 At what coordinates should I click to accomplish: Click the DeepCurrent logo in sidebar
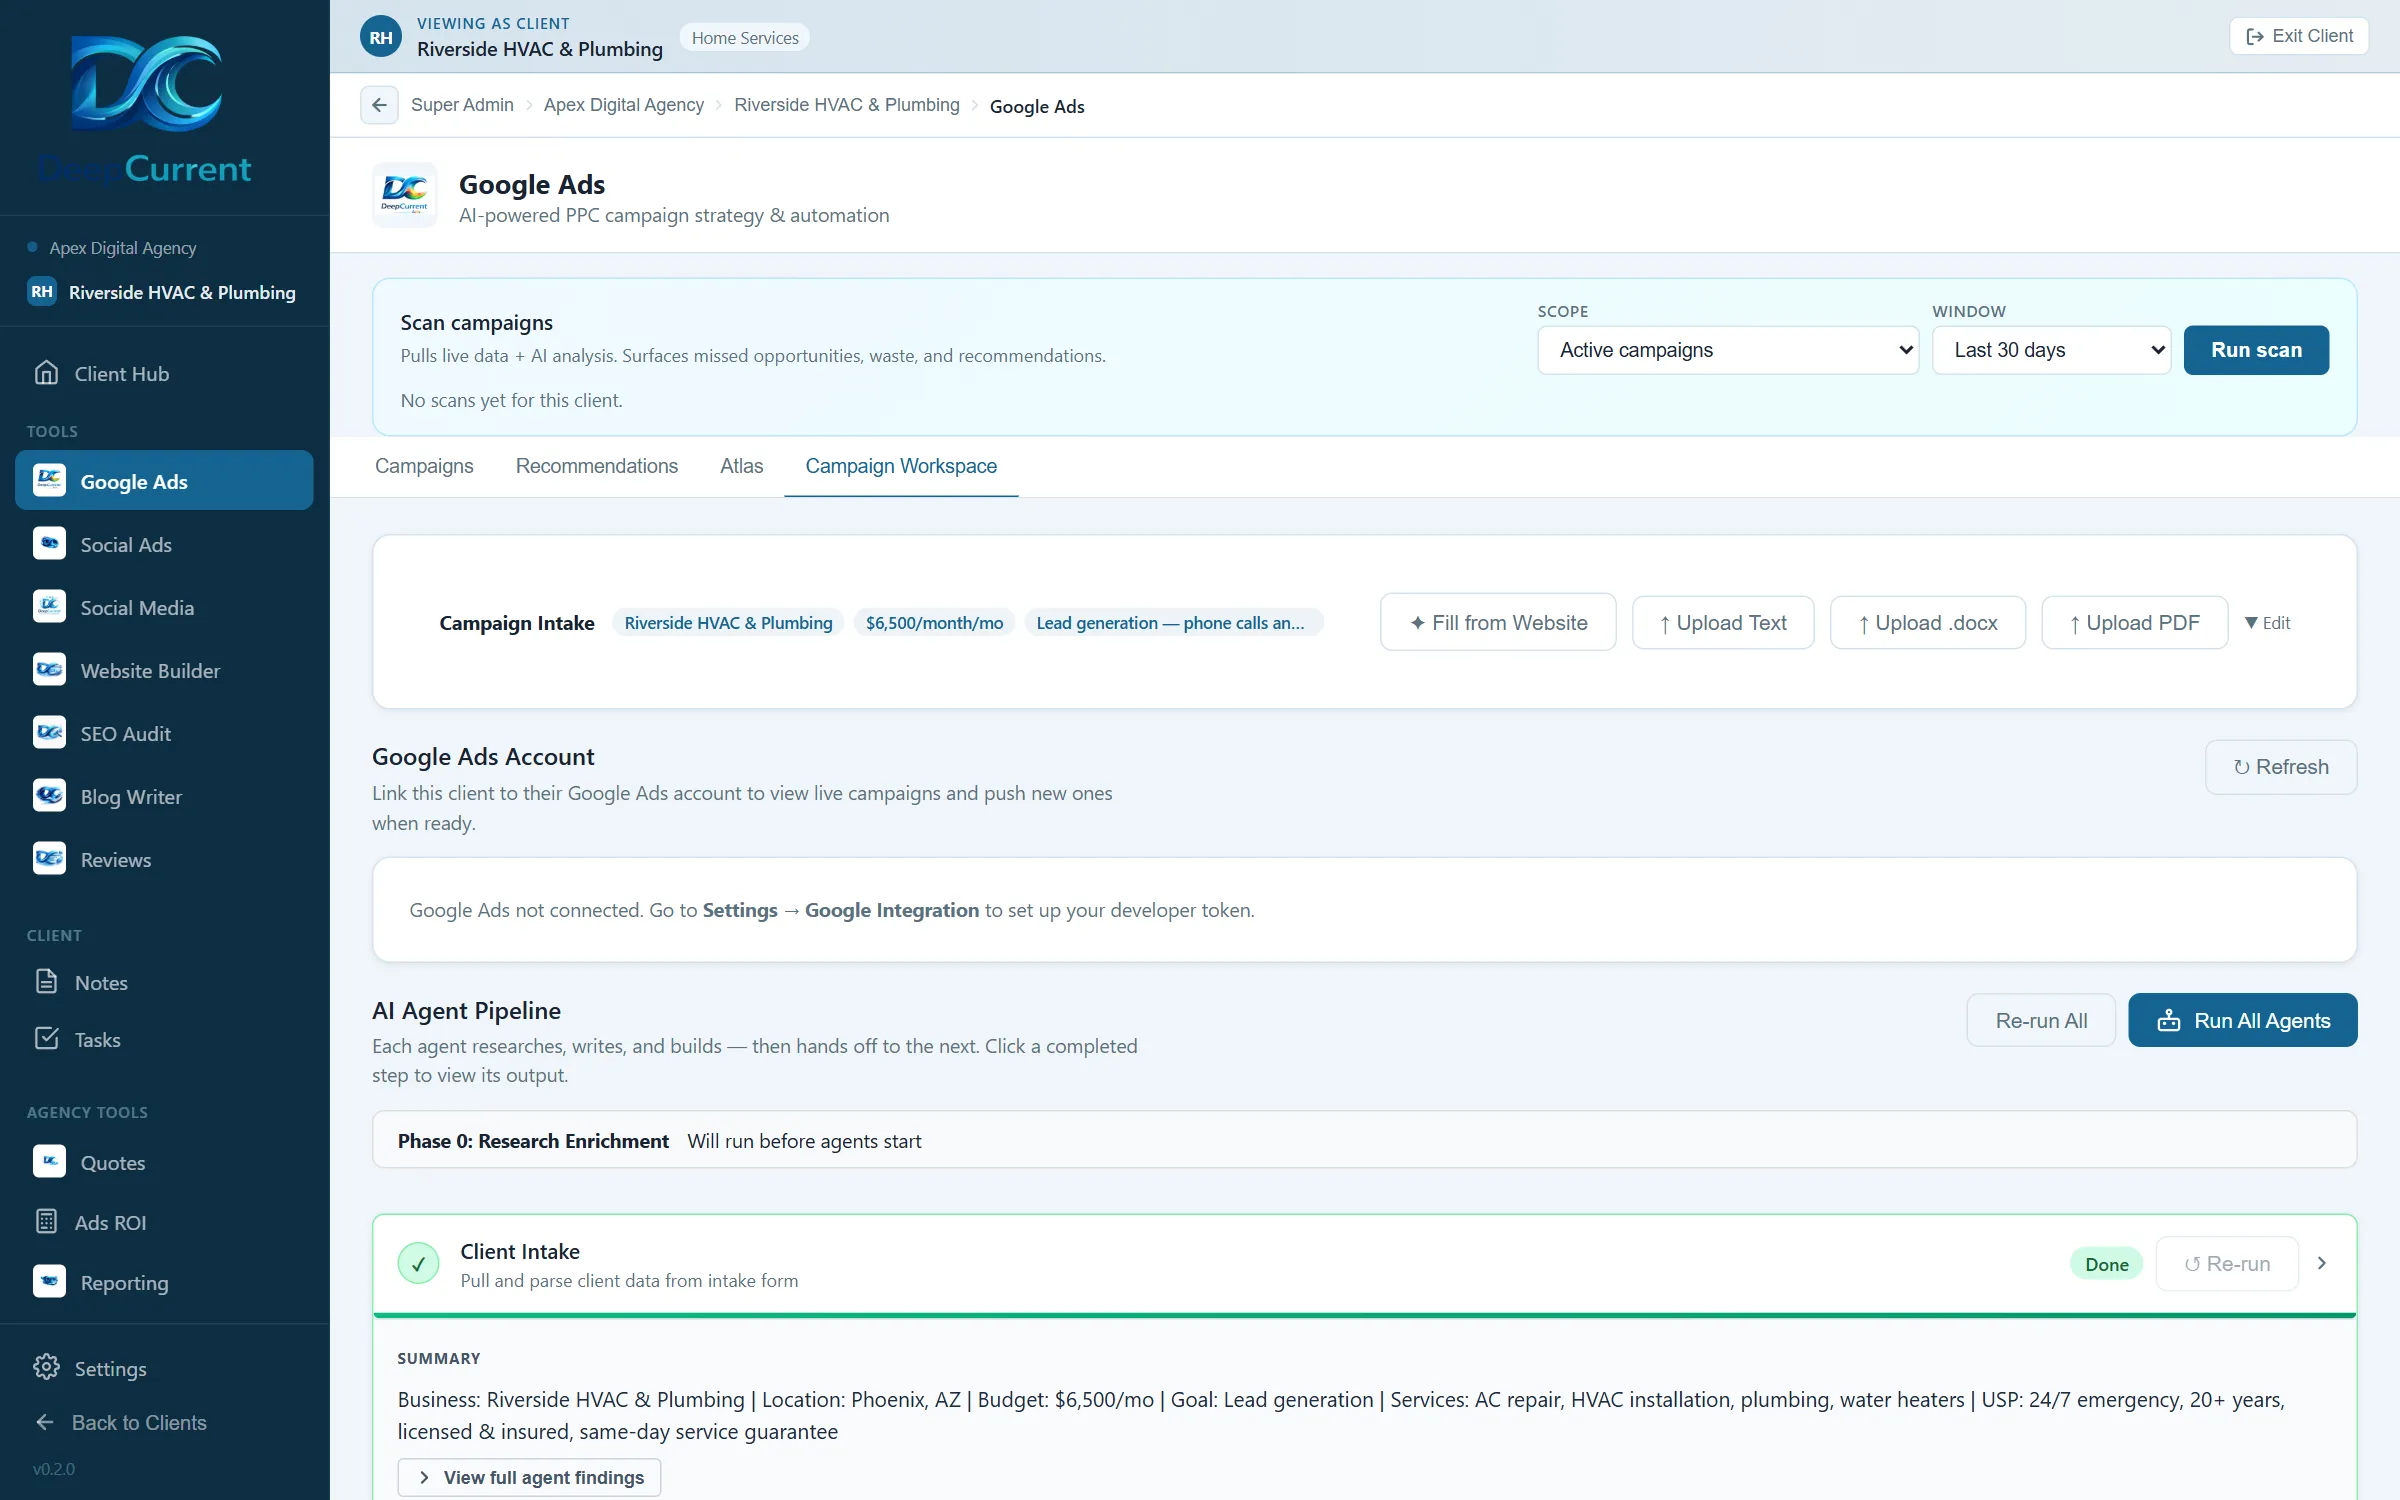(146, 108)
